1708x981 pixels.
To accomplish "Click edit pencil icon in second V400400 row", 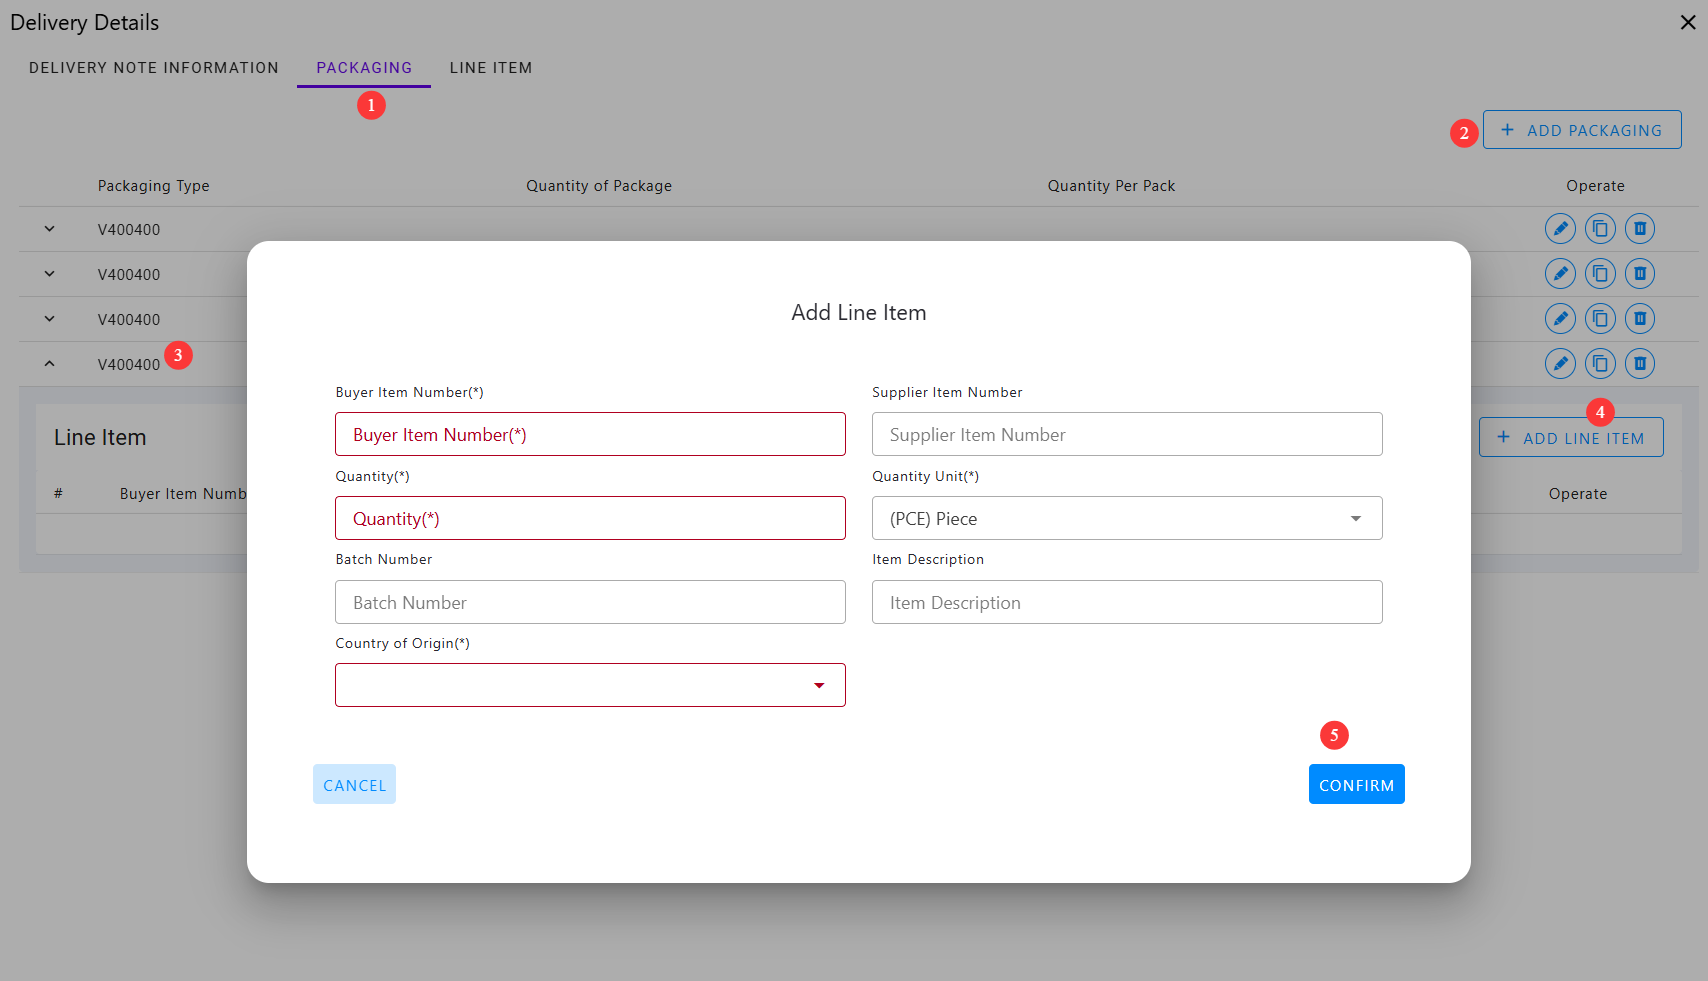I will pyautogui.click(x=1559, y=274).
